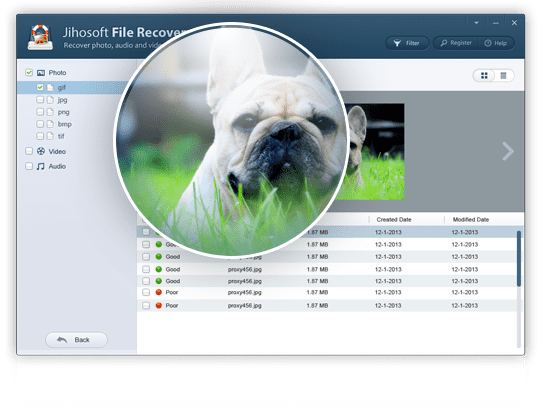Select the Audio tree label
This screenshot has width=544, height=420.
[57, 166]
